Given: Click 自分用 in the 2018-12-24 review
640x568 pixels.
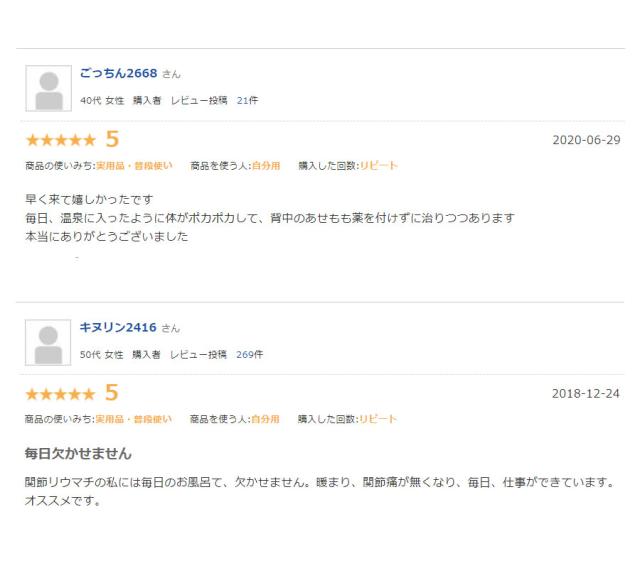Looking at the screenshot, I should (265, 419).
